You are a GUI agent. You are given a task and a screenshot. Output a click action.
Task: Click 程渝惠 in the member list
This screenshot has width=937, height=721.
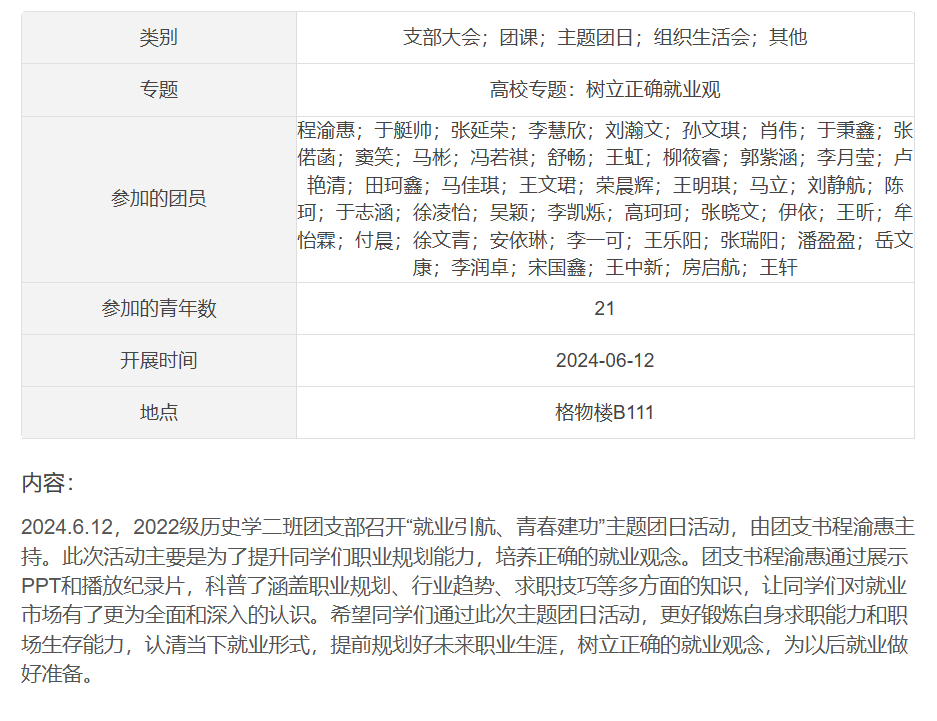pyautogui.click(x=327, y=131)
